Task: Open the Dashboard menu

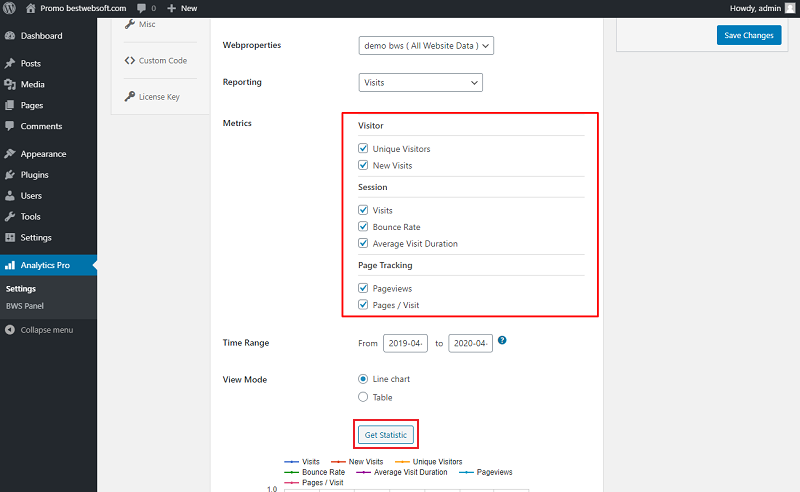Action: [x=48, y=36]
